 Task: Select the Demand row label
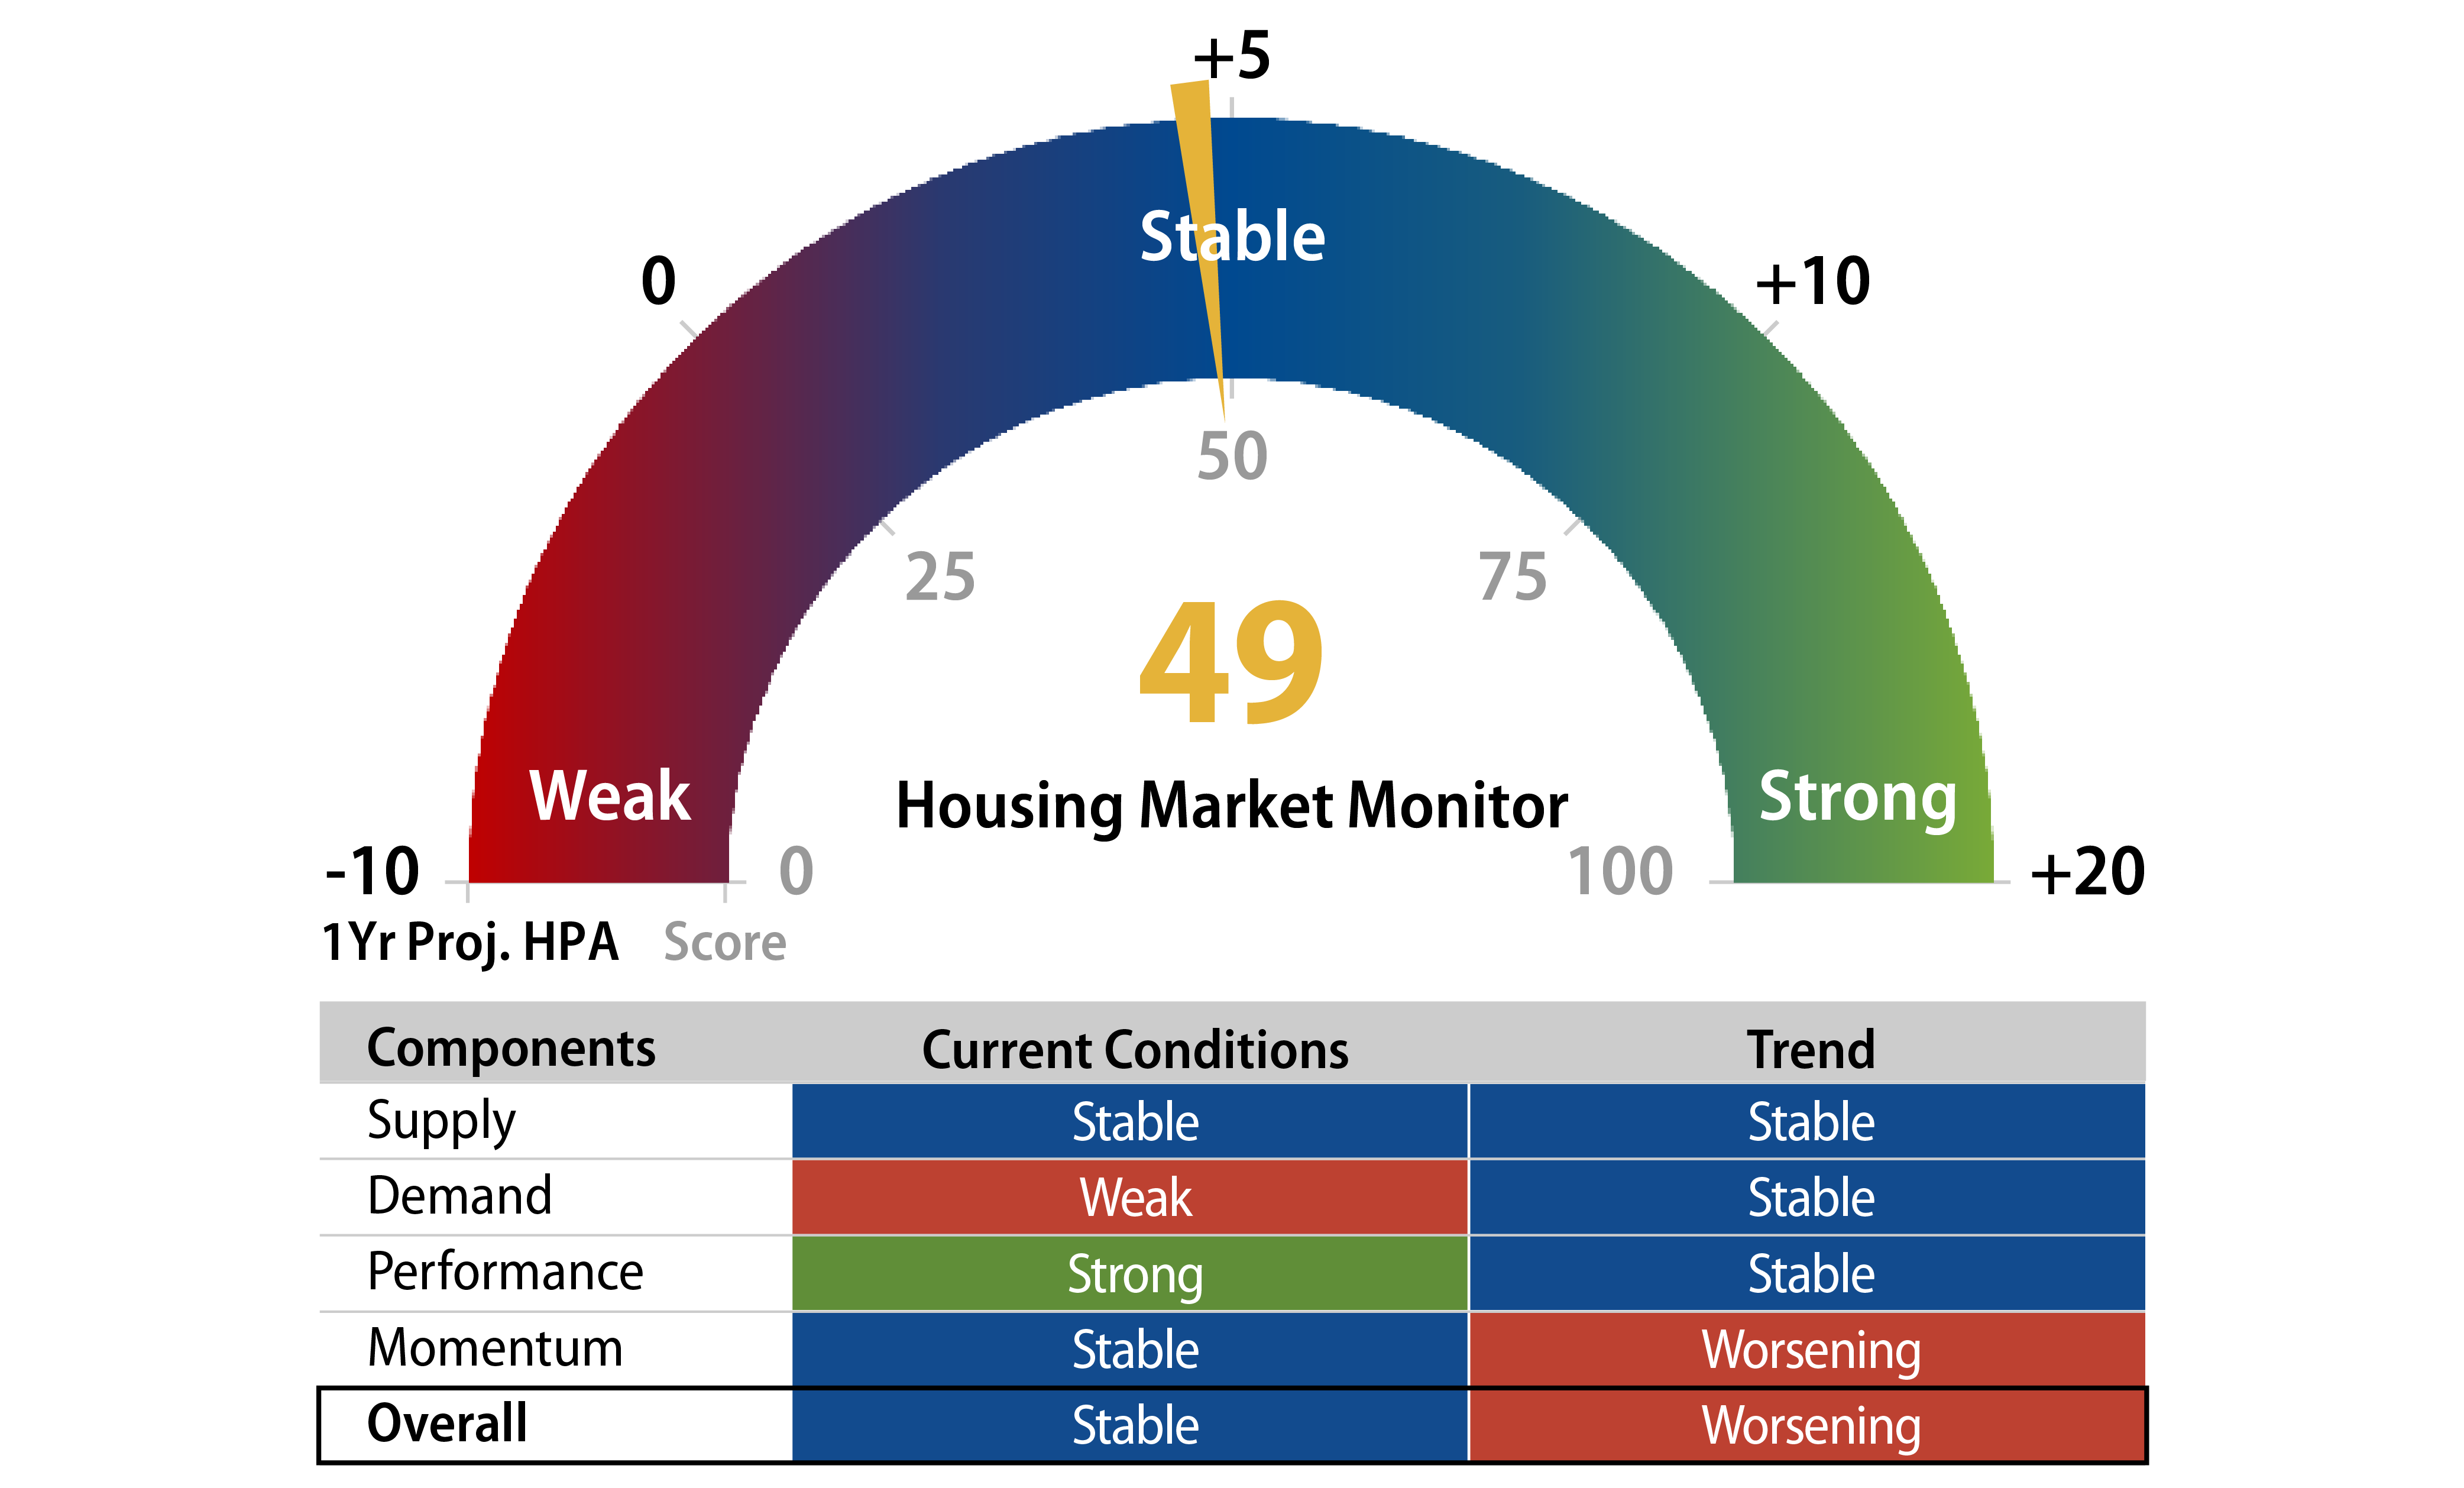(459, 1196)
